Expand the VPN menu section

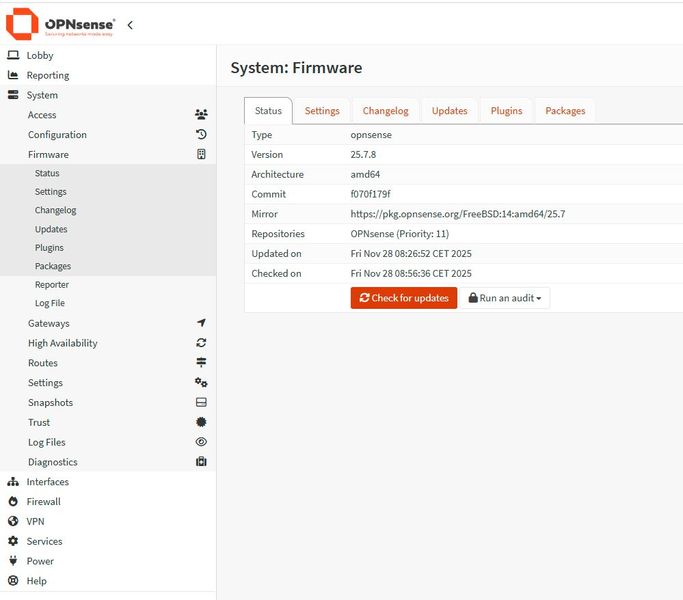tap(108, 521)
